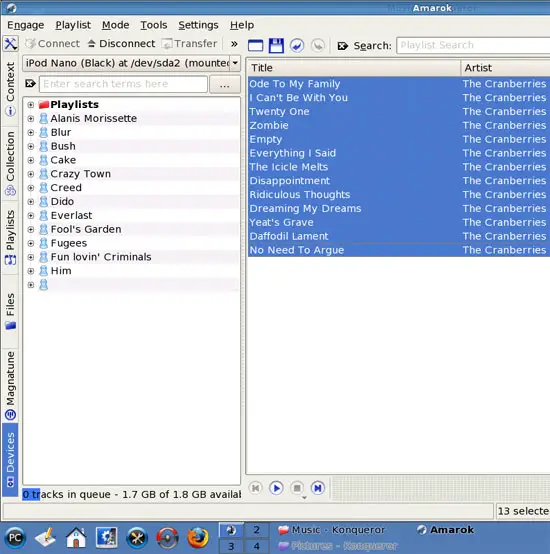The width and height of the screenshot is (550, 554).
Task: Select Everlast in device tree
Action: [71, 216]
